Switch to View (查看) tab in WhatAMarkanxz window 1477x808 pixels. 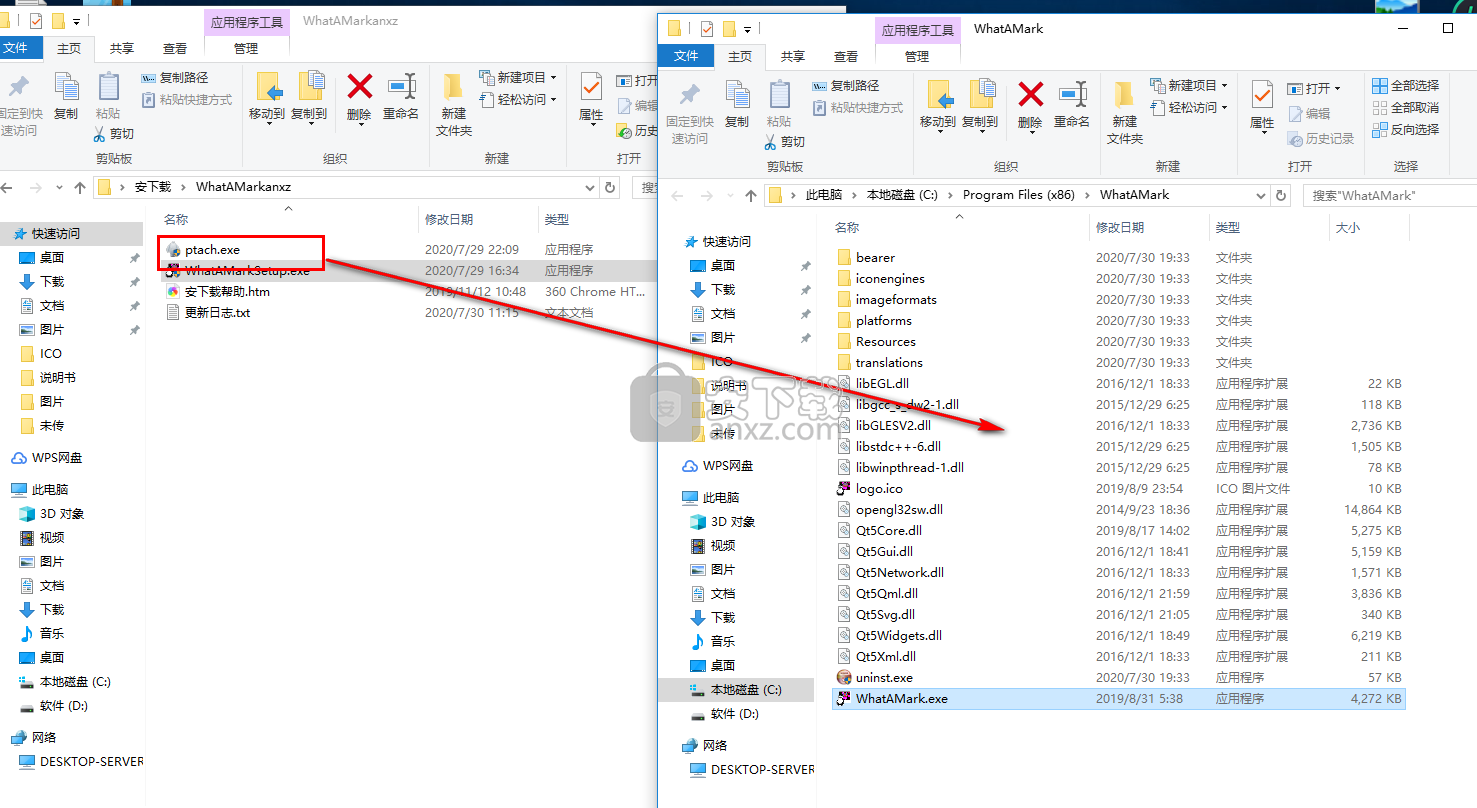pos(175,49)
